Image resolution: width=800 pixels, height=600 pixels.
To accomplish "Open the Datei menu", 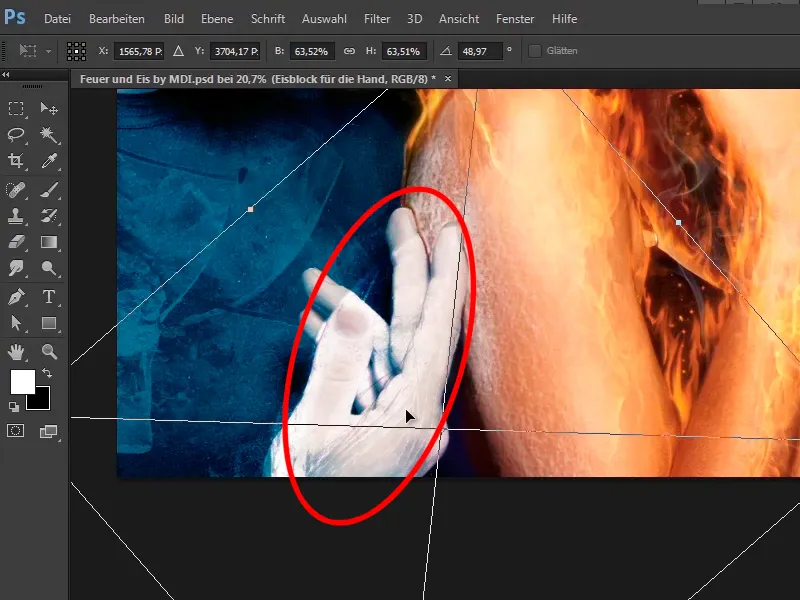I will (57, 19).
